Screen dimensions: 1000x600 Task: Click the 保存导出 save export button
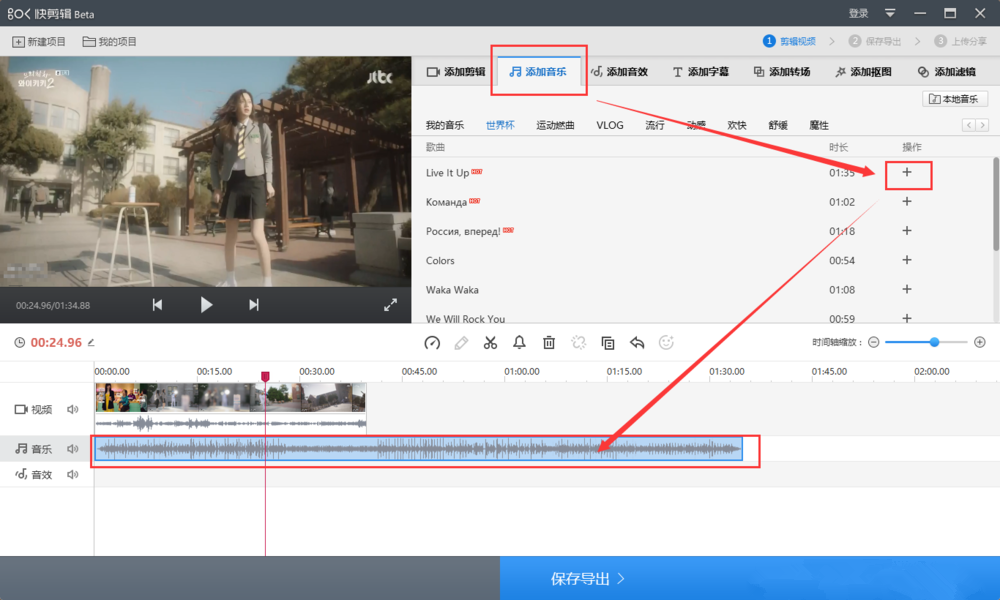pos(588,578)
